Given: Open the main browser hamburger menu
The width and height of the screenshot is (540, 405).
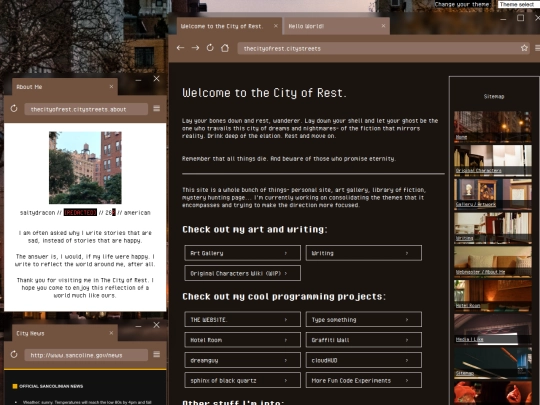Looking at the screenshot, I should (x=537, y=48).
